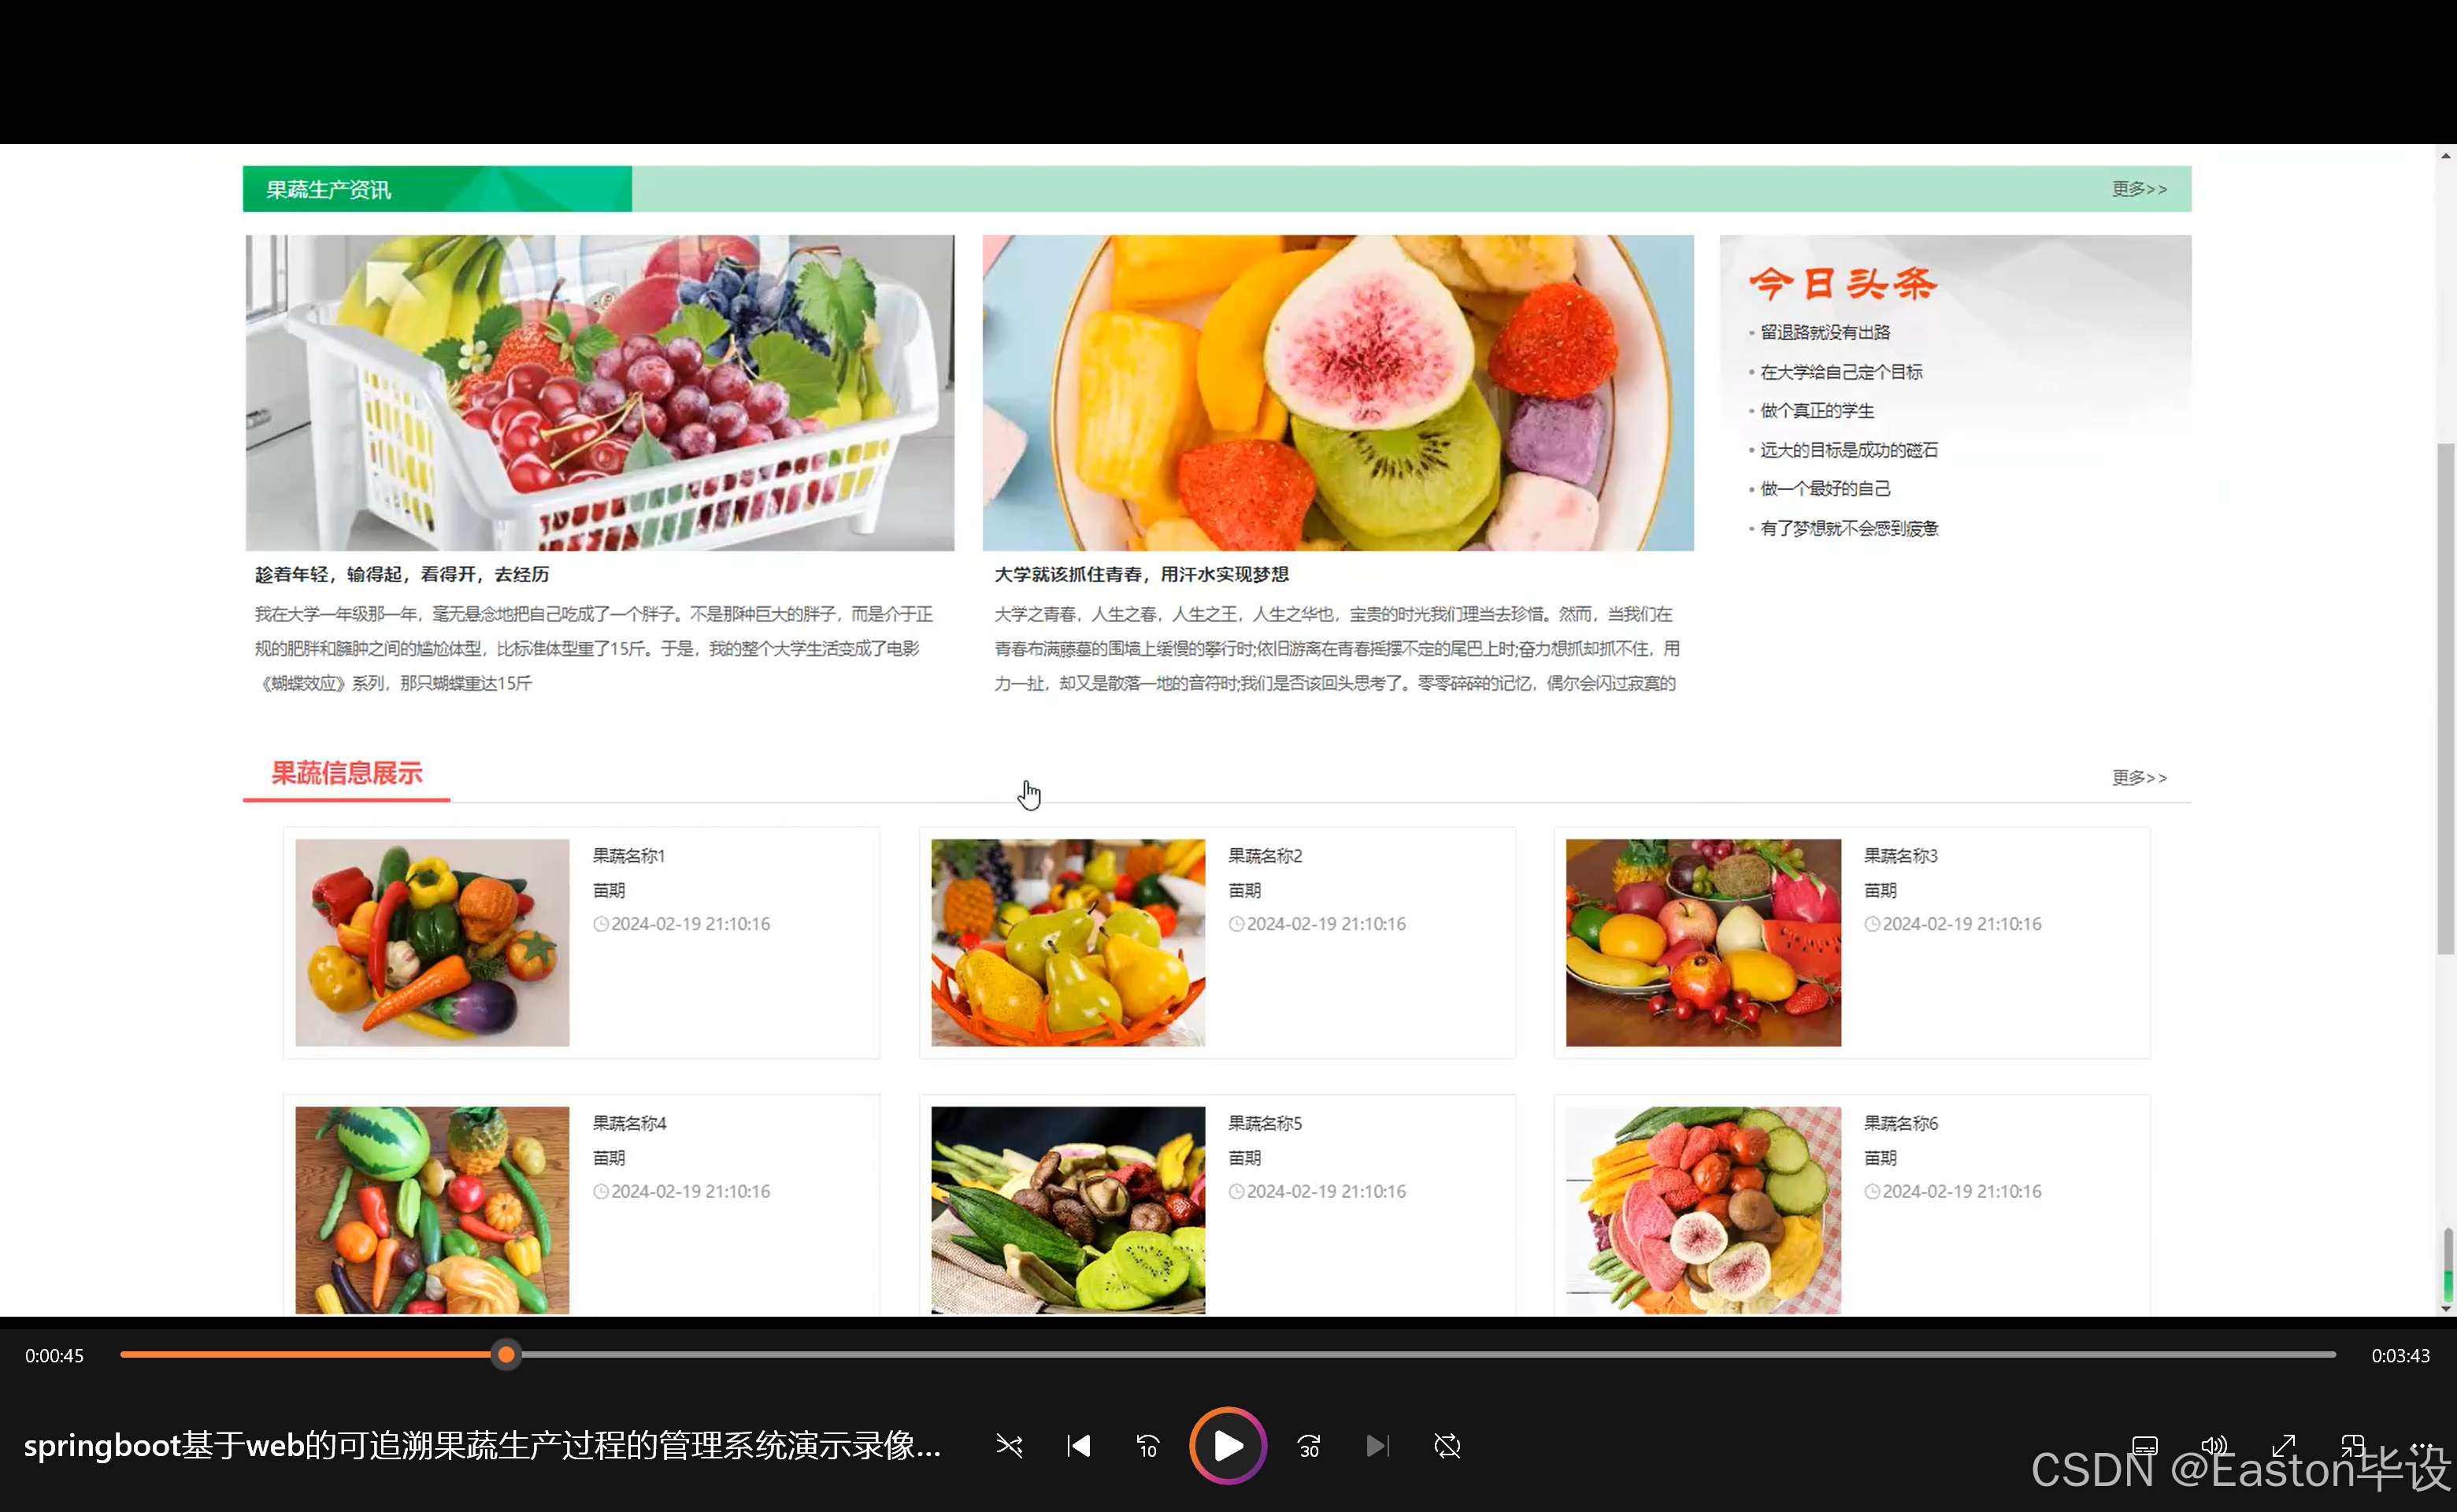Open subtitles/closed captions in the player
2457x1512 pixels.
(2146, 1445)
